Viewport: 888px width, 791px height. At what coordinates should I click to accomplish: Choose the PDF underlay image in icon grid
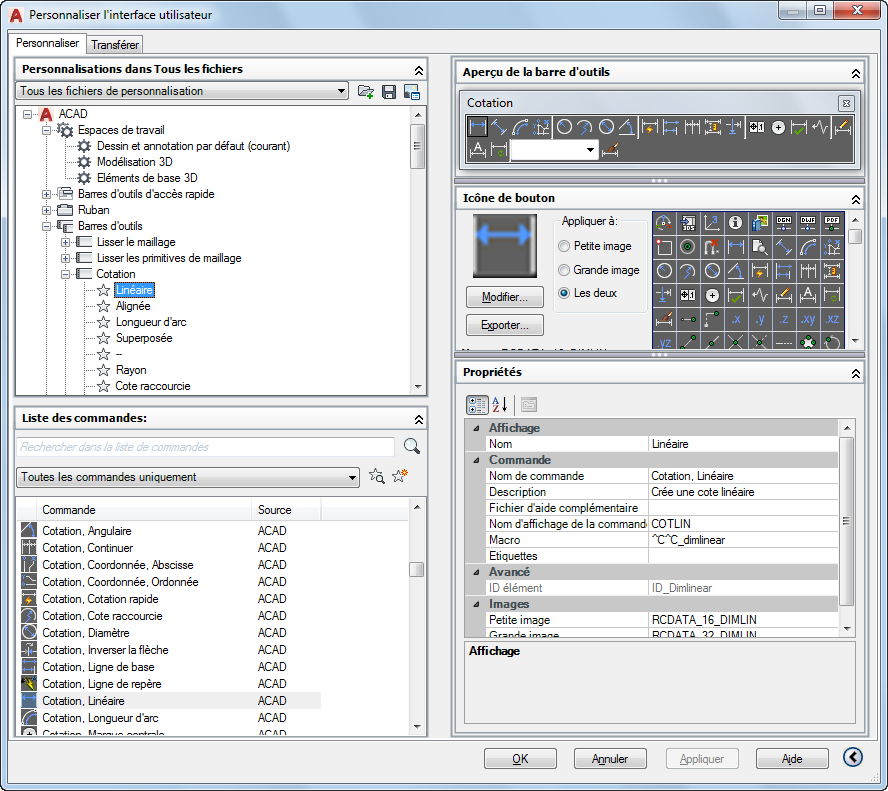[832, 223]
